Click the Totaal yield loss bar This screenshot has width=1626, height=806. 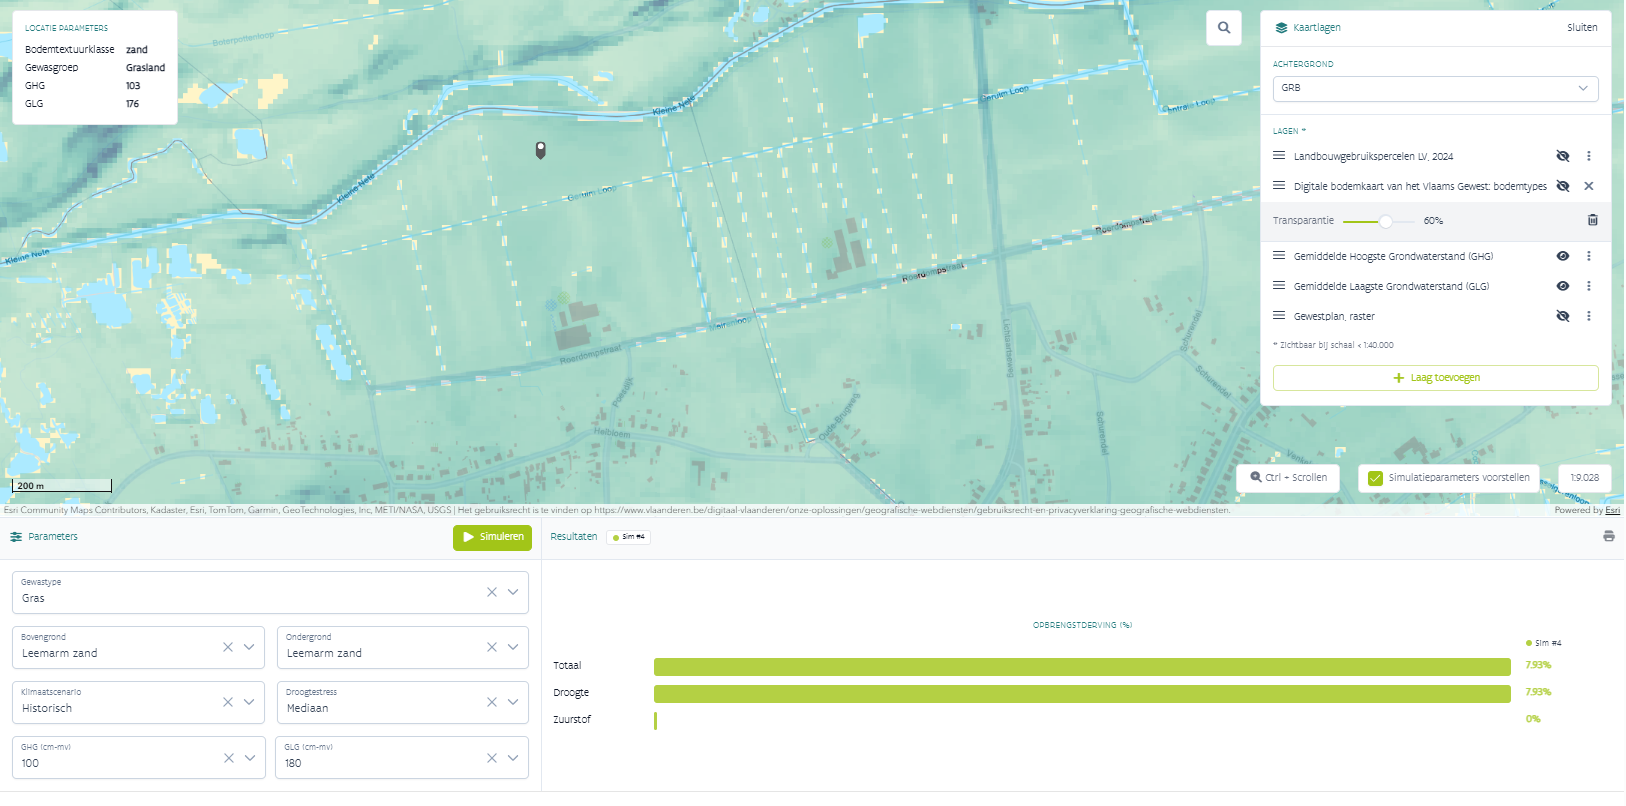[x=1082, y=666]
